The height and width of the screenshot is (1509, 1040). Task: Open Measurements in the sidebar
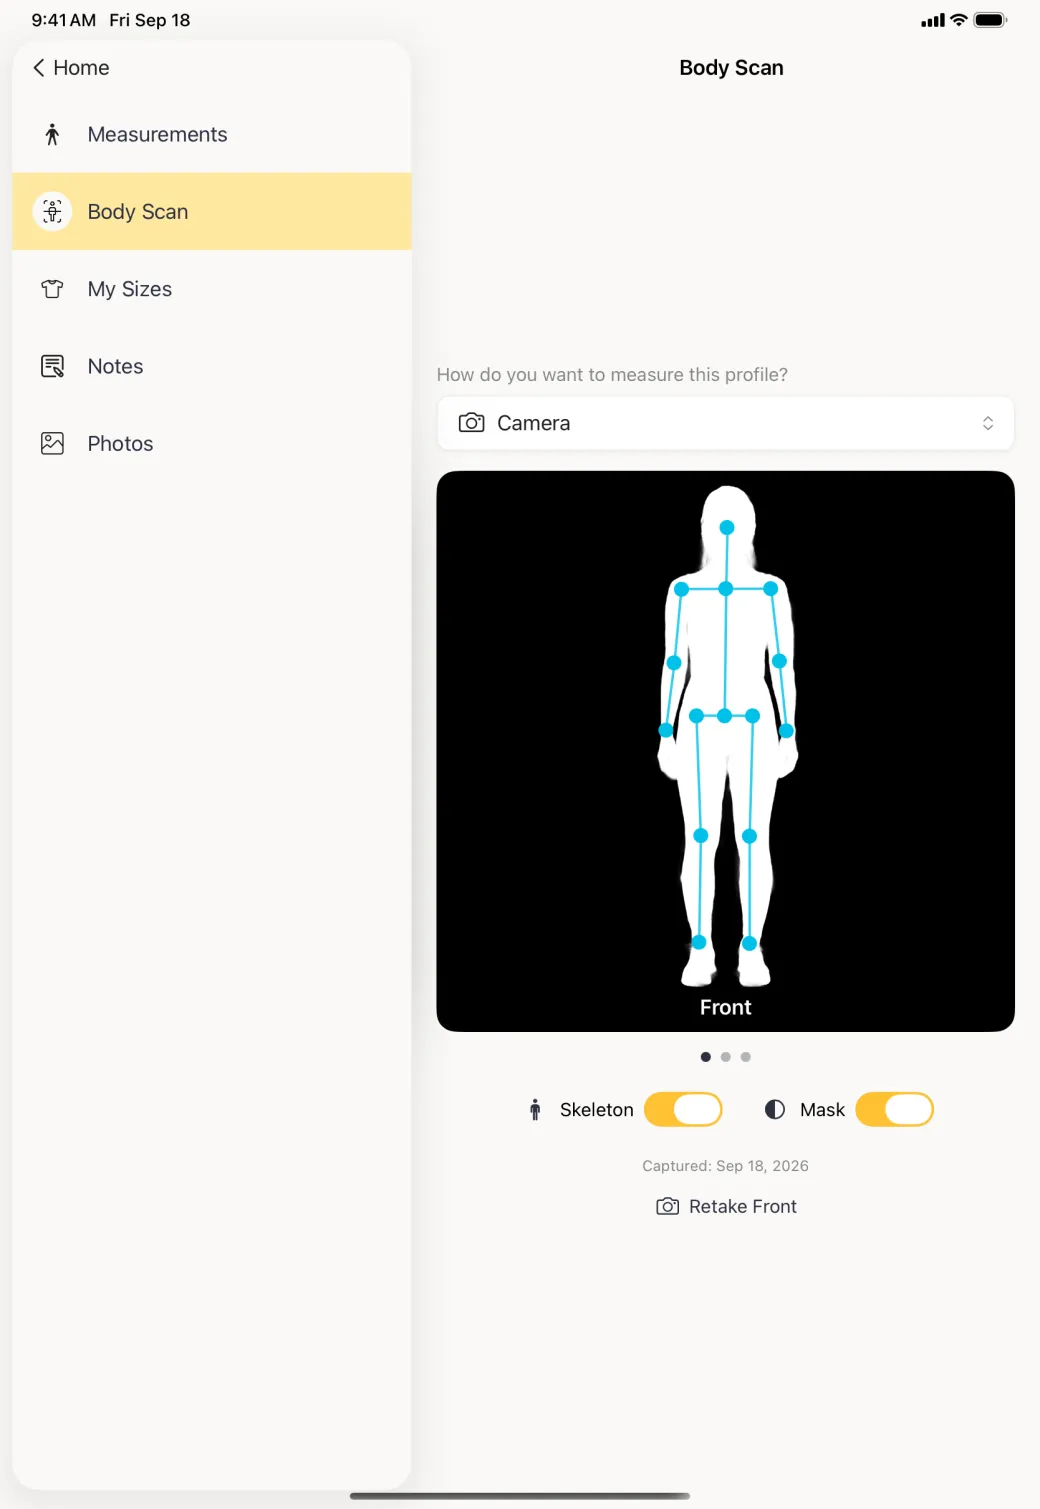[x=212, y=135]
